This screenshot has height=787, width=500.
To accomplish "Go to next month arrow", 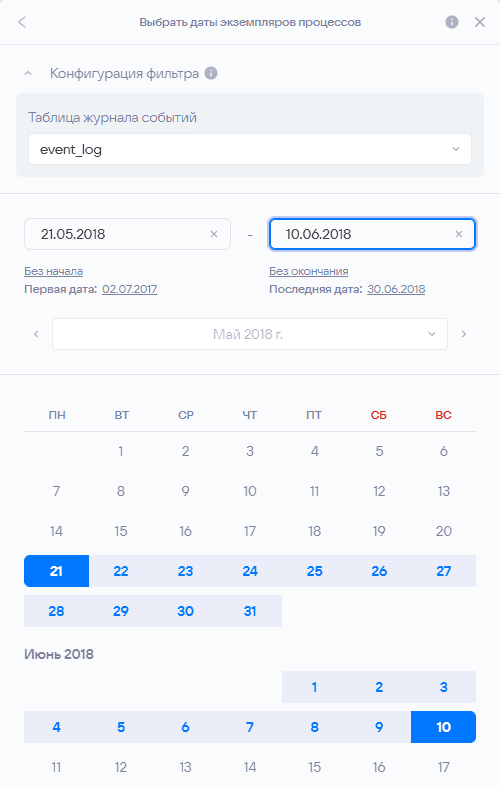I will click(464, 334).
